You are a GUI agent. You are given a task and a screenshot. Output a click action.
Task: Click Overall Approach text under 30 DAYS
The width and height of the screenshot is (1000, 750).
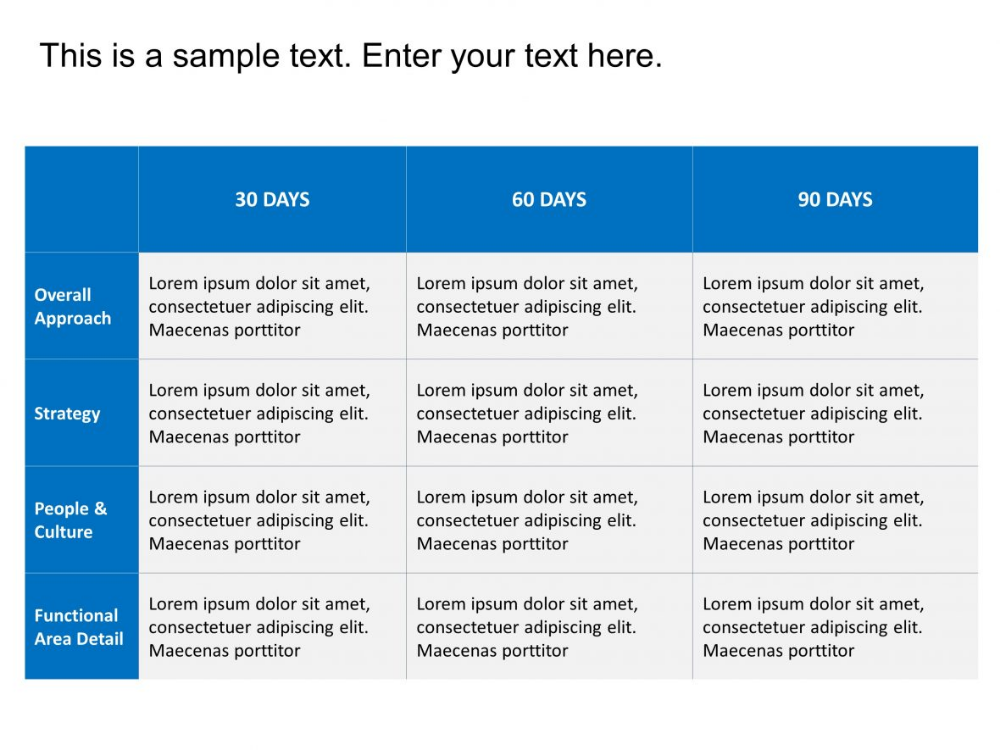(x=260, y=307)
